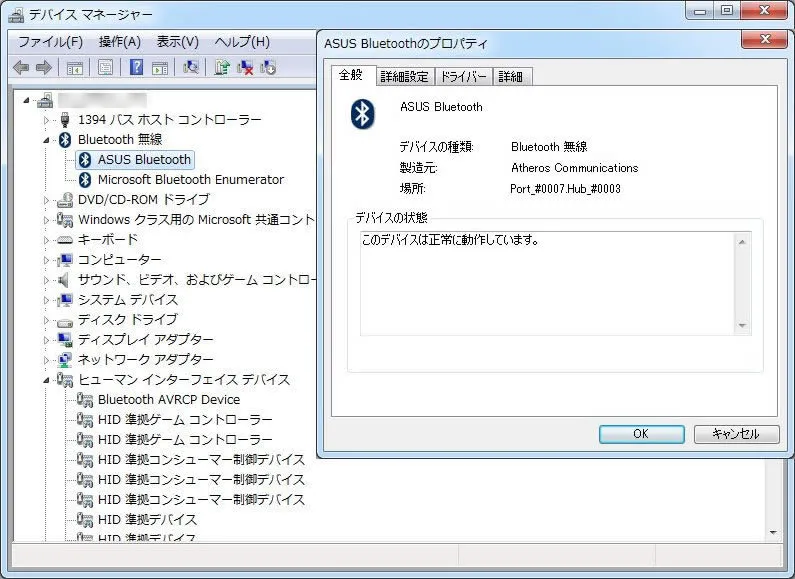Toggle the show/hide console tree icon
Image resolution: width=795 pixels, height=579 pixels.
click(x=75, y=67)
